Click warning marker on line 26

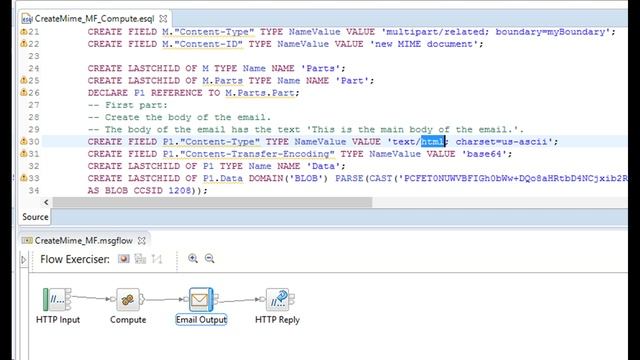click(24, 93)
